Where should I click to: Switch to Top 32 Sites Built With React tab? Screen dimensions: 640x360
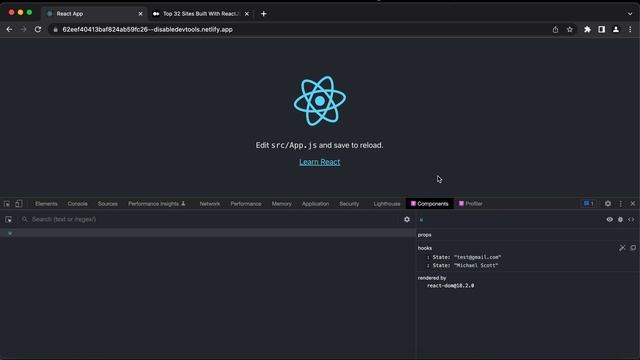point(200,14)
